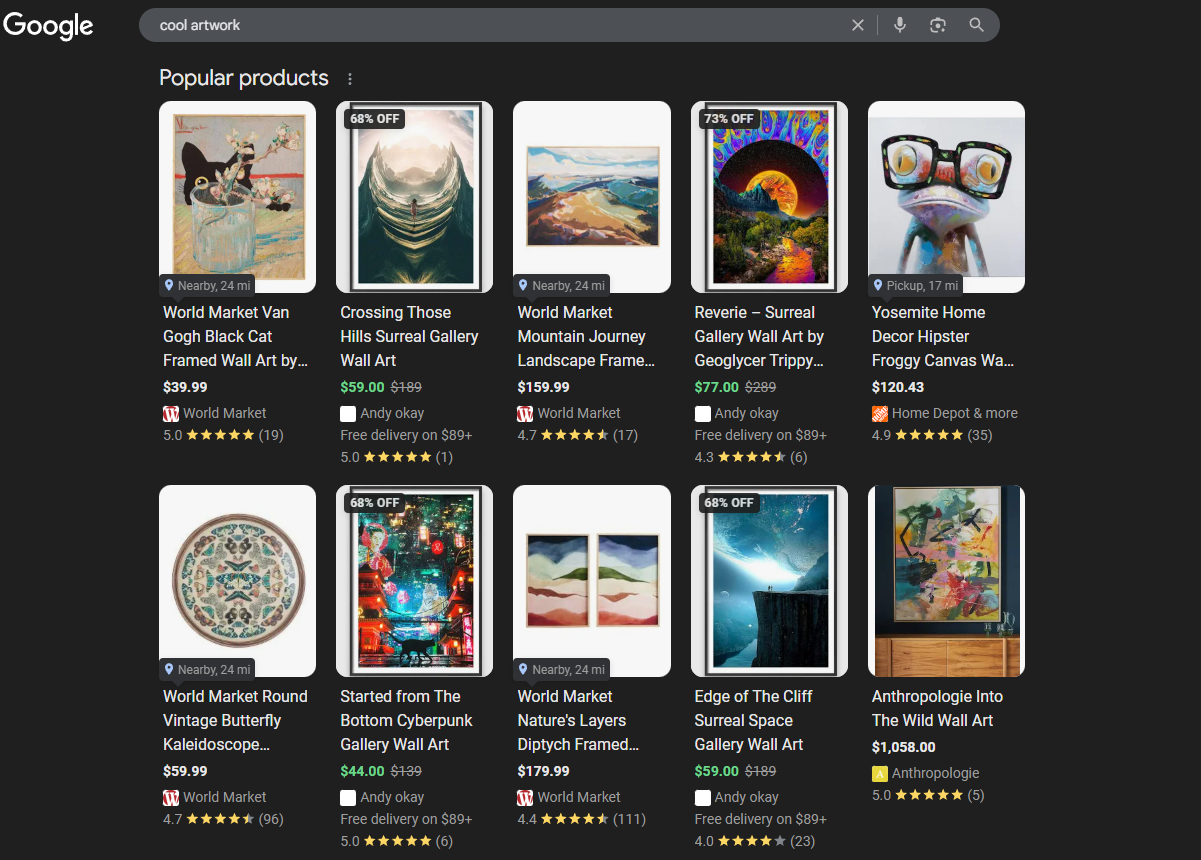Click World Market logo under Nature's Layers Diptych
The image size is (1201, 860).
[525, 797]
